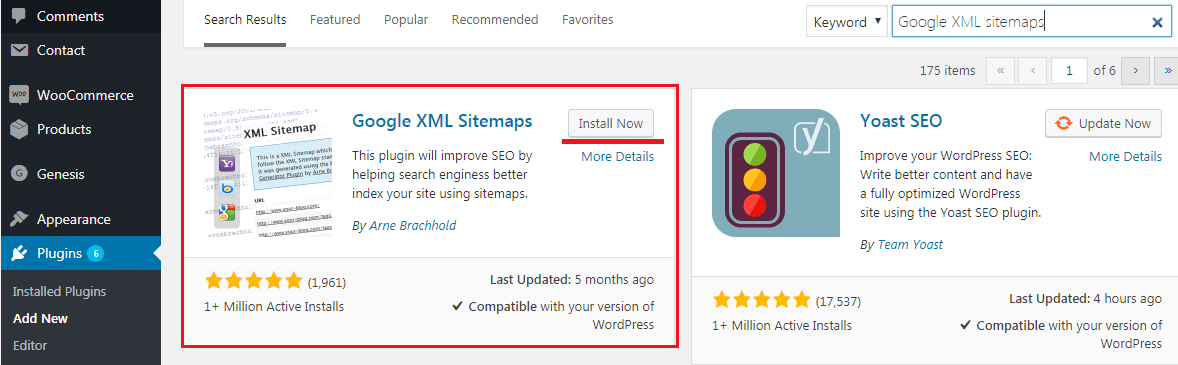This screenshot has height=365, width=1178.
Task: Open the Recommended tab
Action: click(x=495, y=20)
